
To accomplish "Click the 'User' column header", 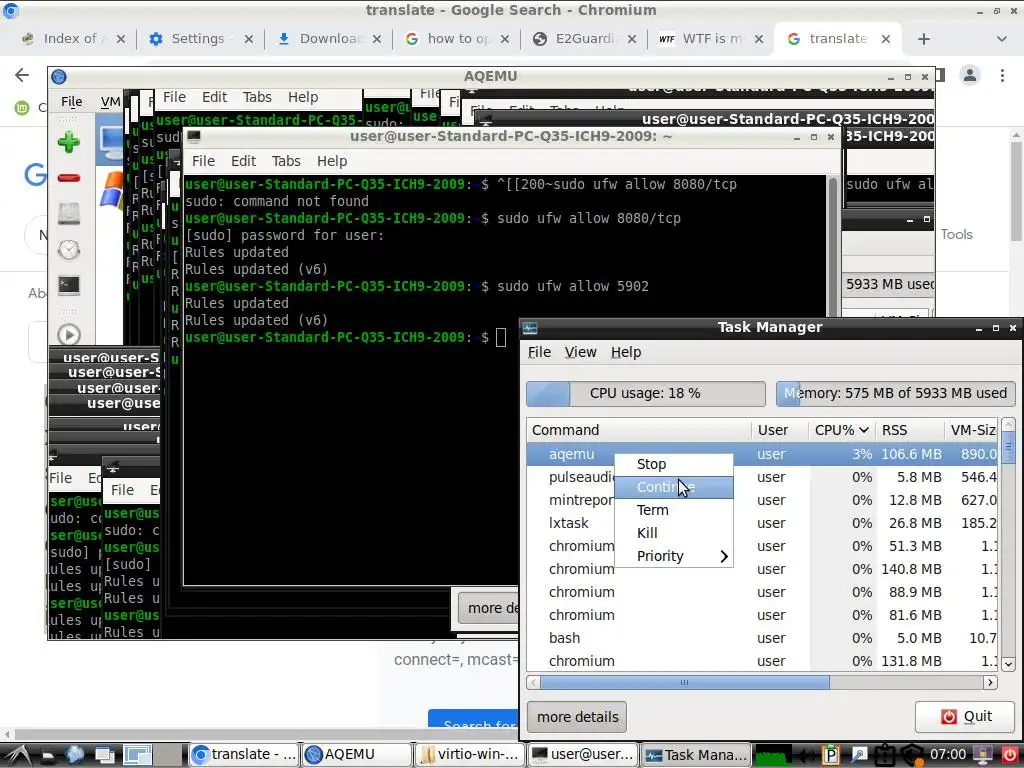I will click(x=780, y=430).
